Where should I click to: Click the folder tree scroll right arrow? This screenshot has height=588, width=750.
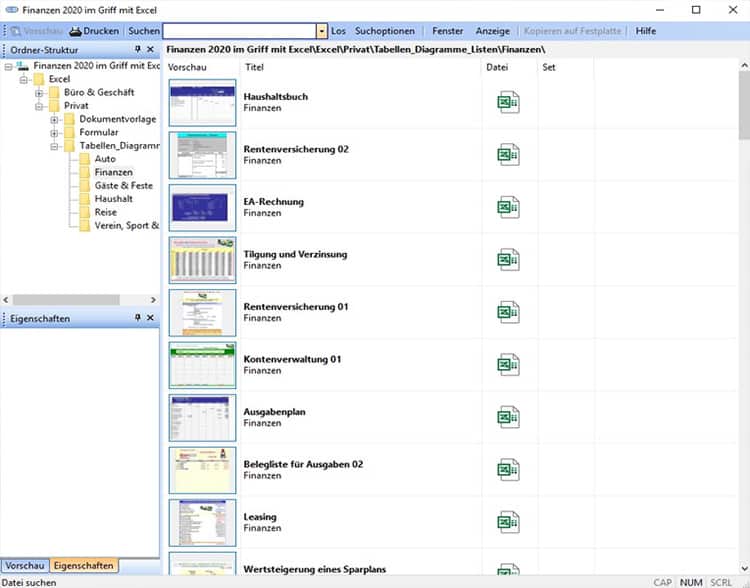(153, 300)
